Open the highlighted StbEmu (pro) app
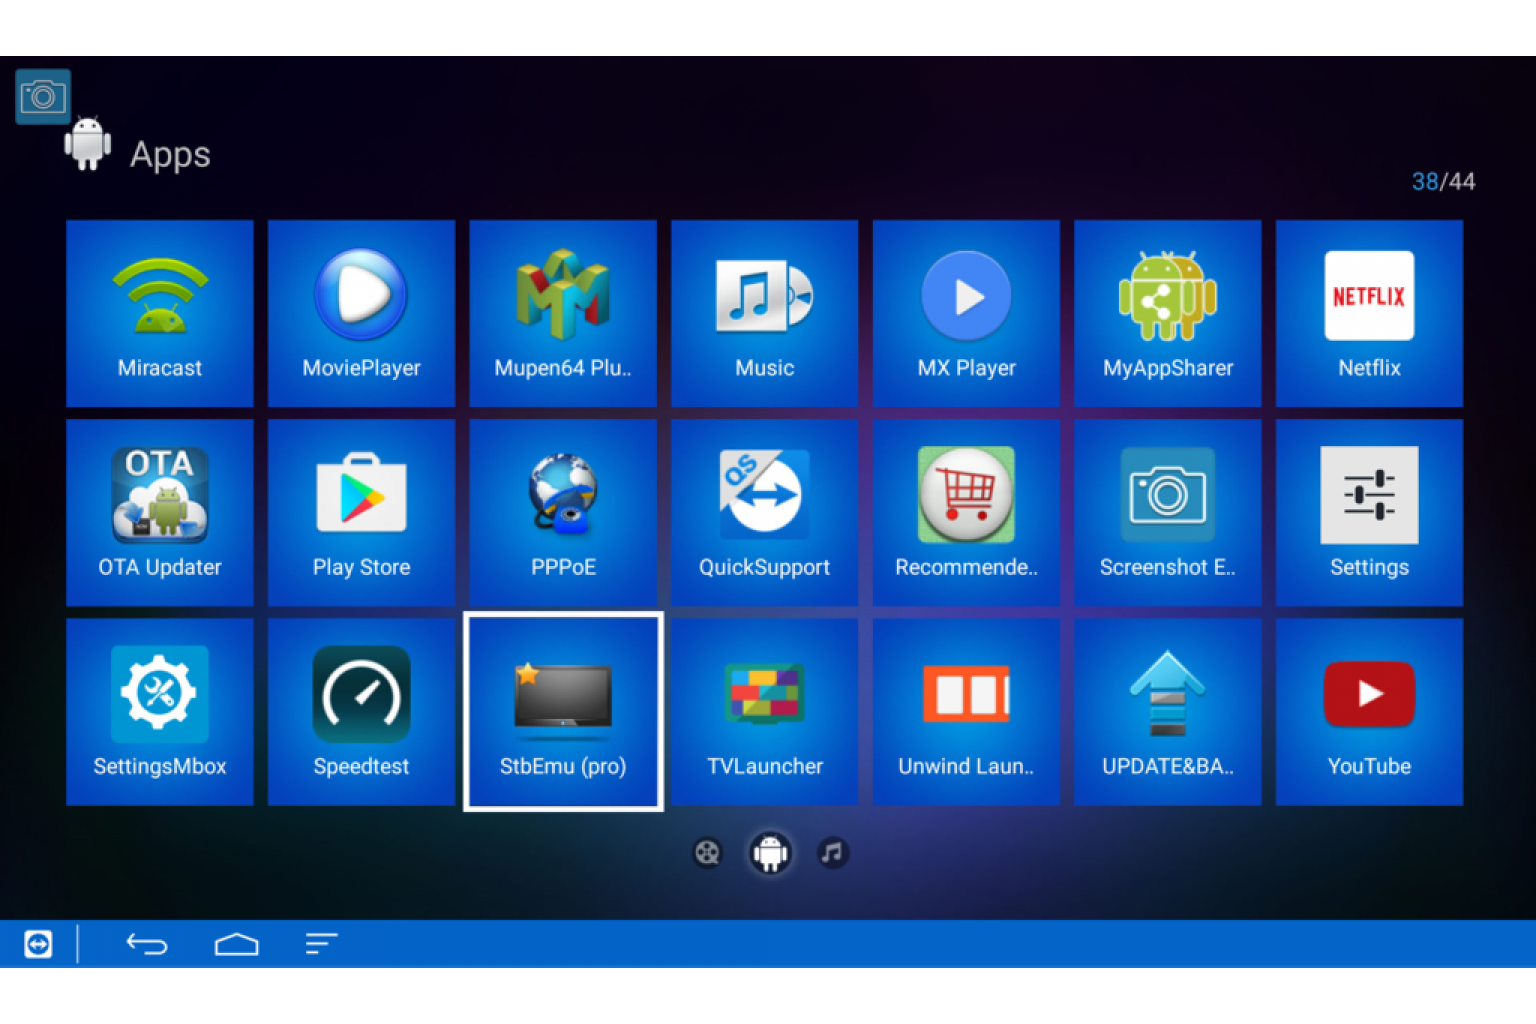This screenshot has height=1024, width=1536. [563, 711]
